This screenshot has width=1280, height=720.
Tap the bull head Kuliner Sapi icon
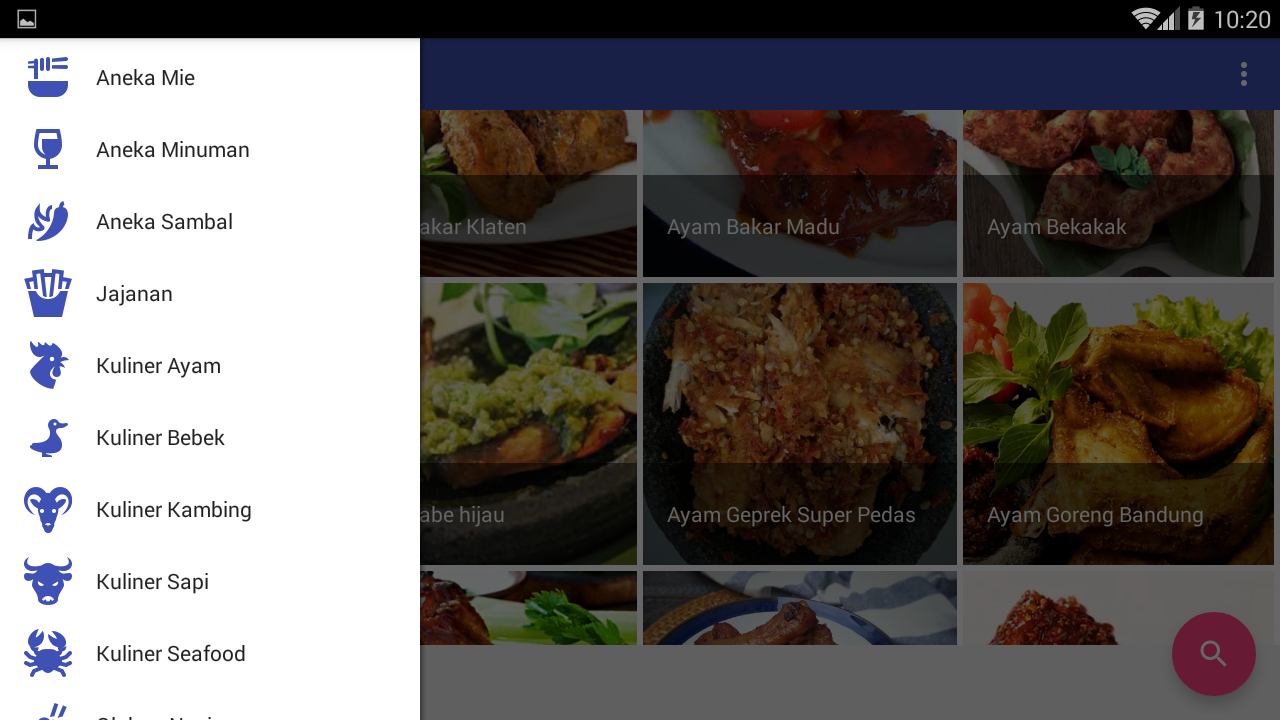click(48, 582)
